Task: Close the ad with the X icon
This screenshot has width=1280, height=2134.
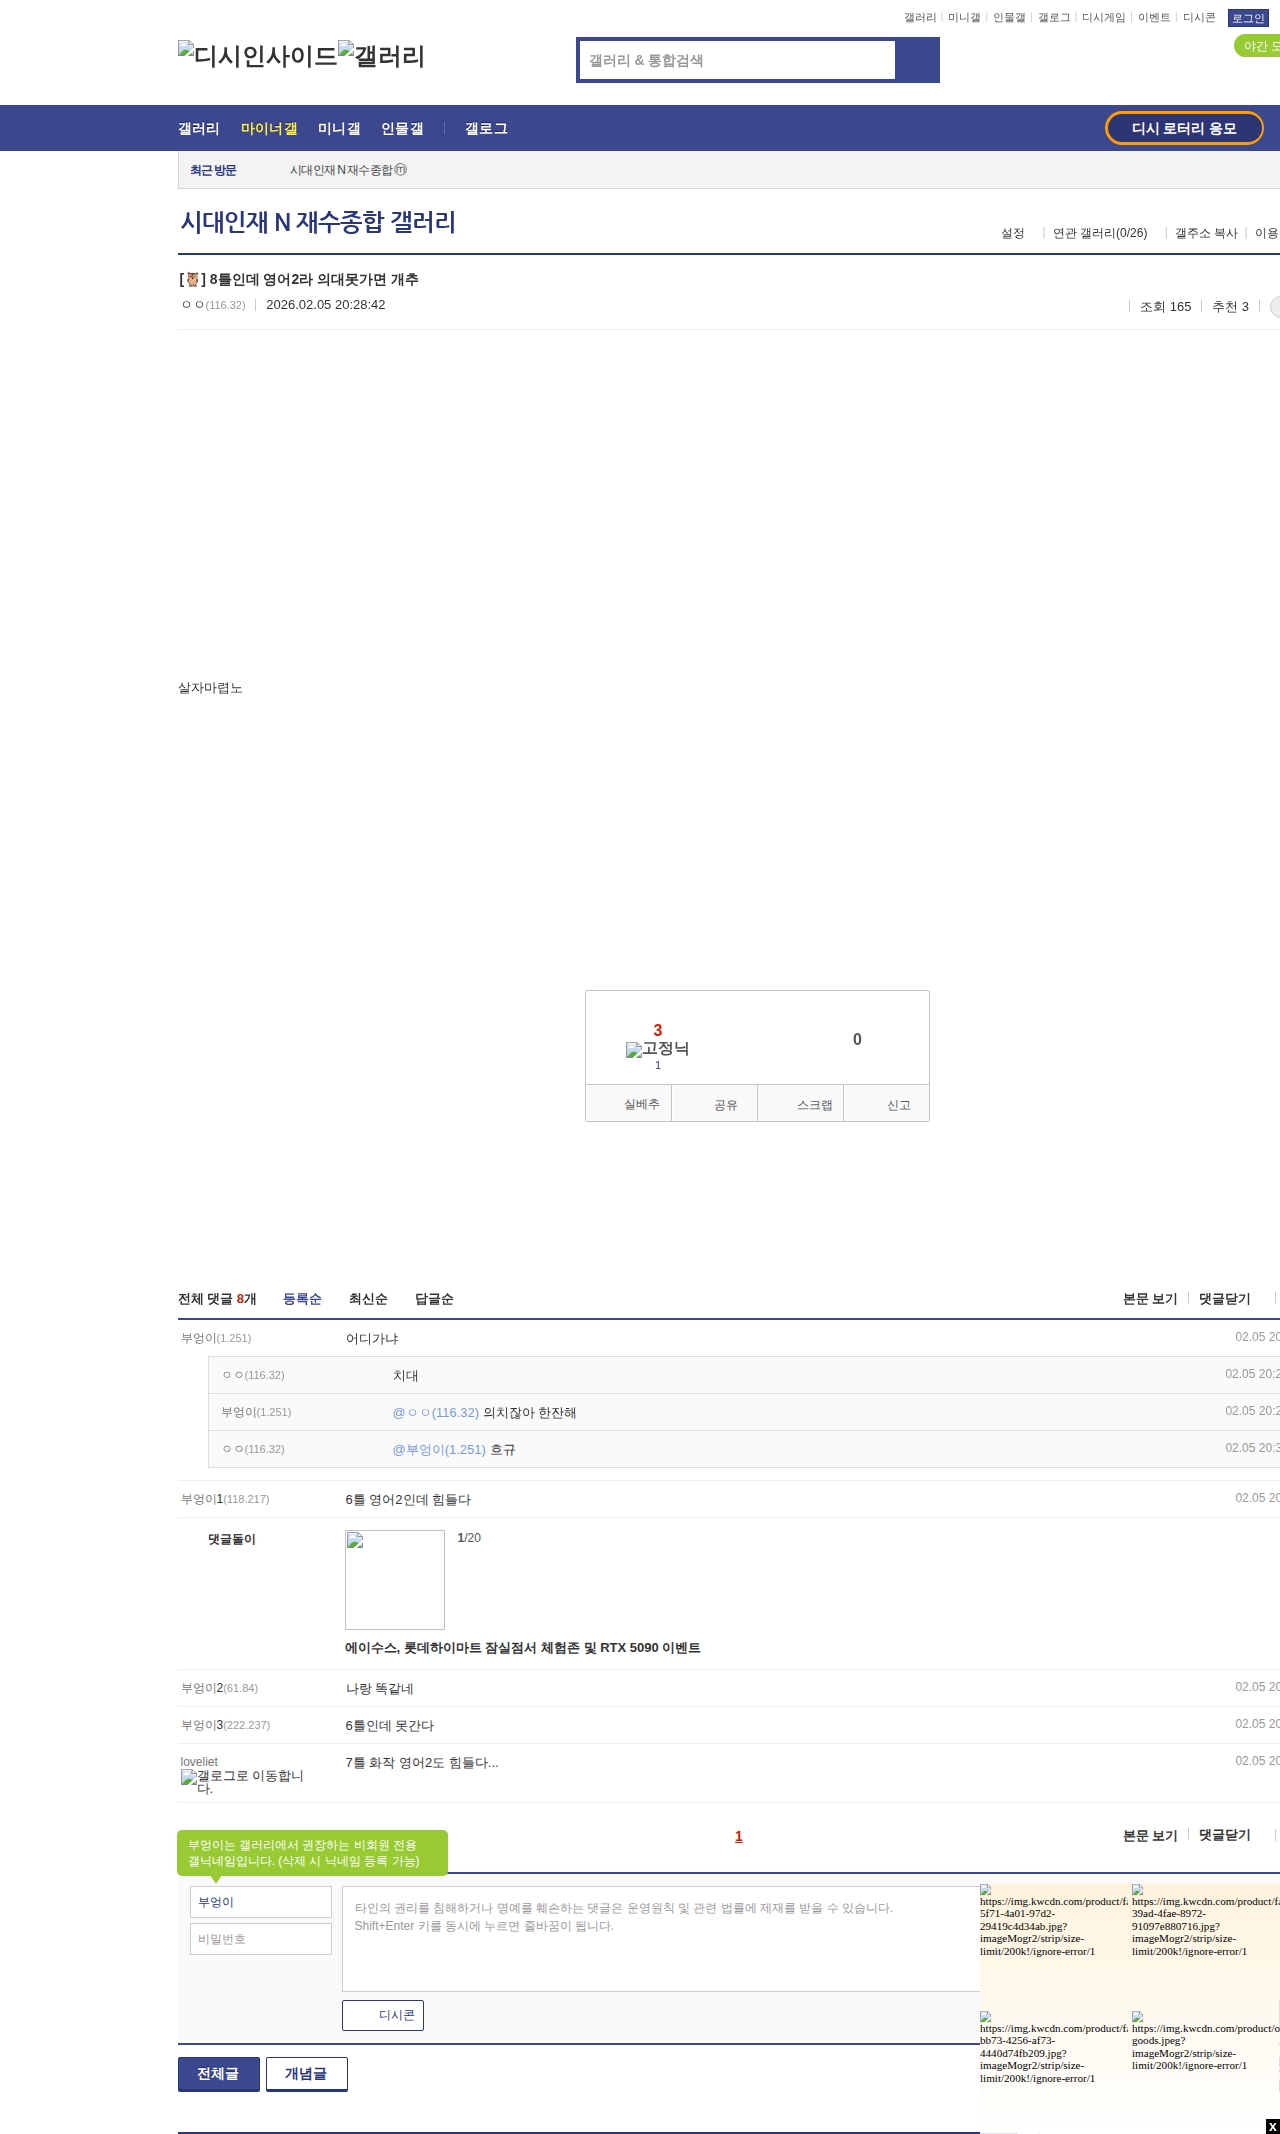Action: pos(1272,2126)
